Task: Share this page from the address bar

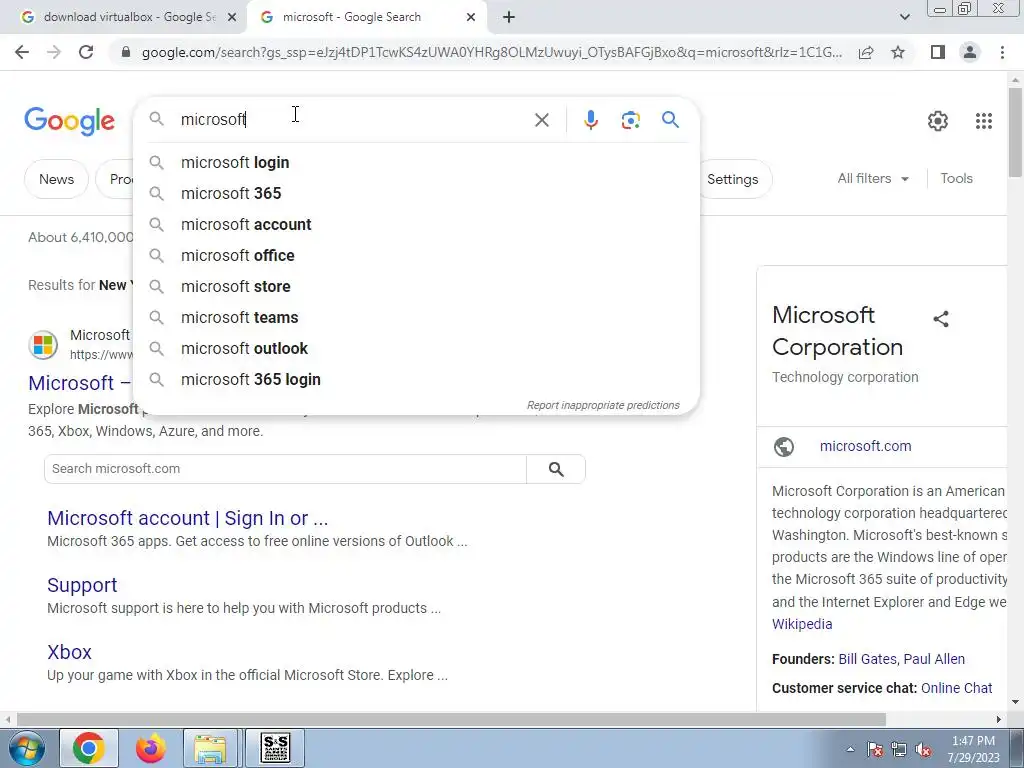Action: [866, 52]
